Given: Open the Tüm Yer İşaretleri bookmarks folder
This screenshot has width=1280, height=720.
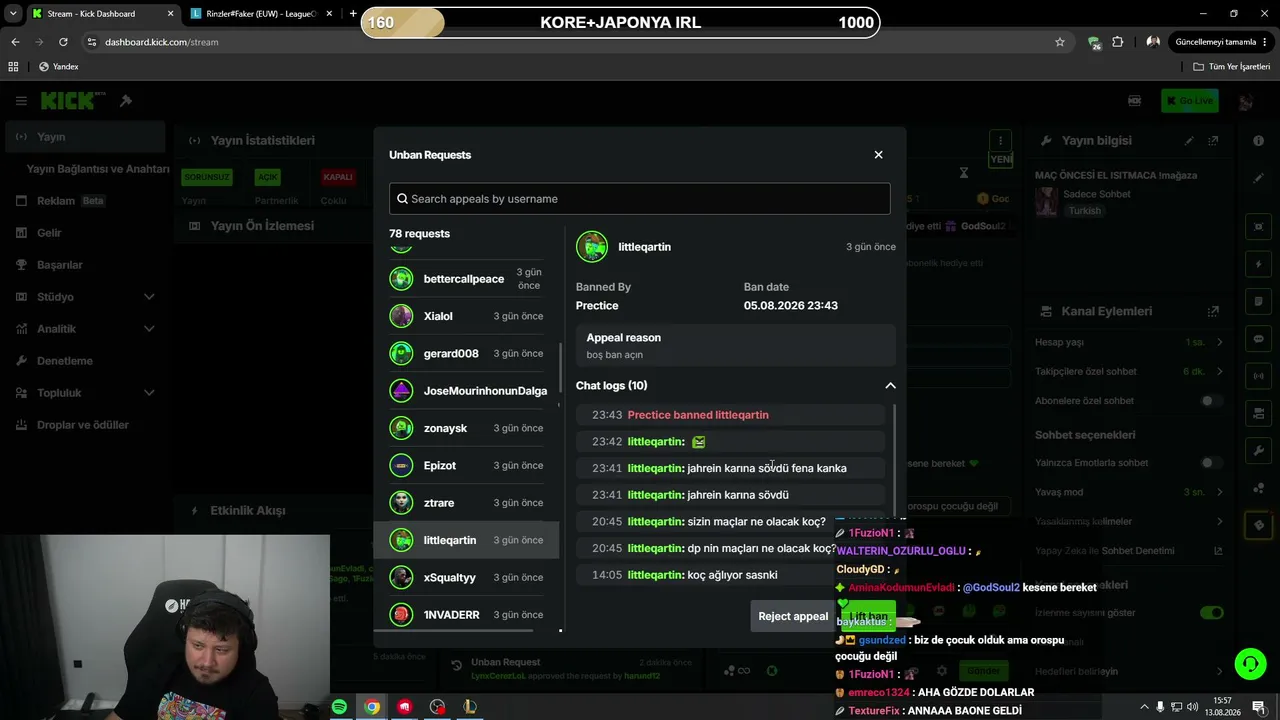Looking at the screenshot, I should (x=1232, y=67).
